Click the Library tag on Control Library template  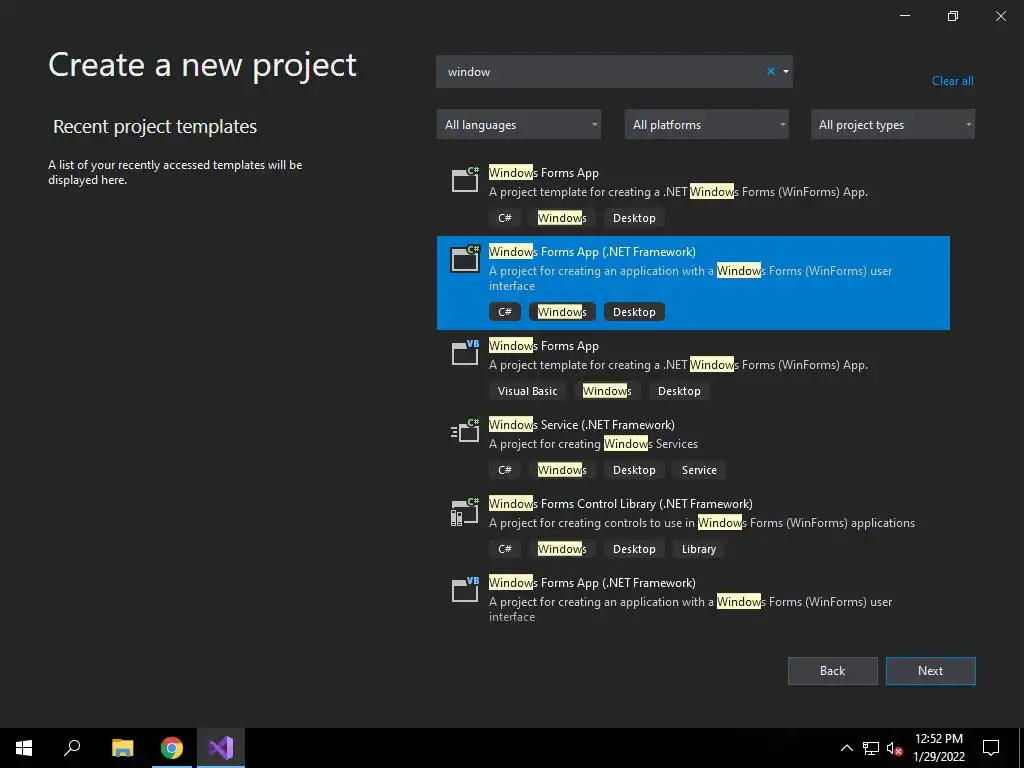coord(699,549)
